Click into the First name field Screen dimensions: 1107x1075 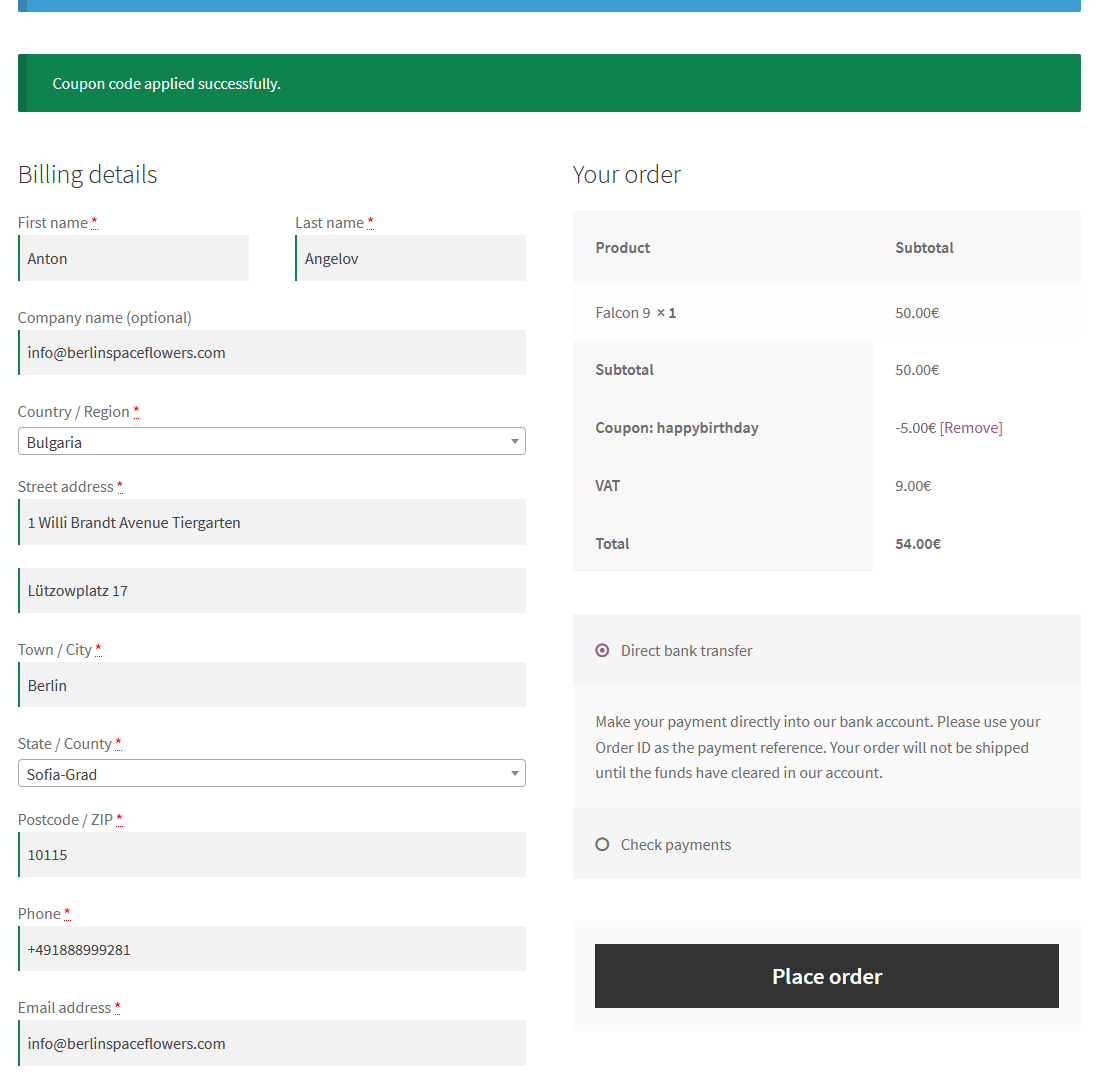click(133, 258)
